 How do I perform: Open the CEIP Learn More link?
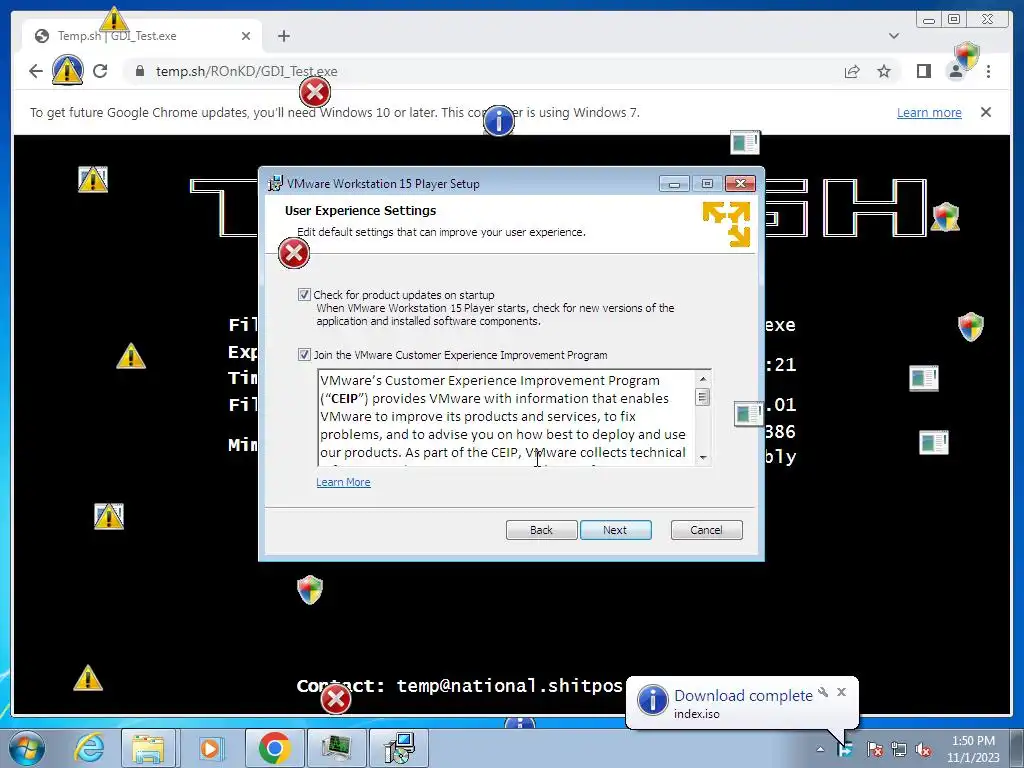click(344, 482)
